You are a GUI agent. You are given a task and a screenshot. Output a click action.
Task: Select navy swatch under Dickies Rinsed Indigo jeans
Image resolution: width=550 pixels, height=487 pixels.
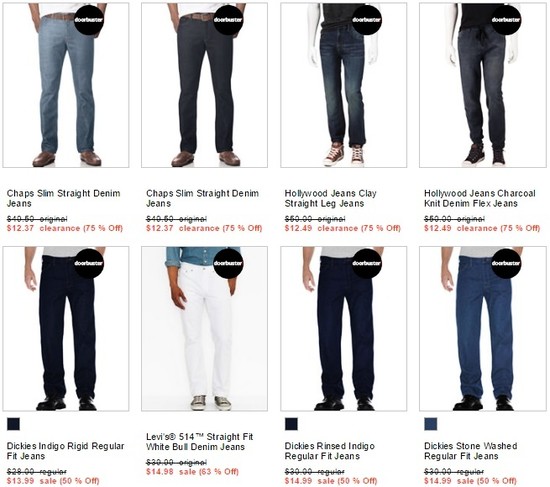coord(291,424)
